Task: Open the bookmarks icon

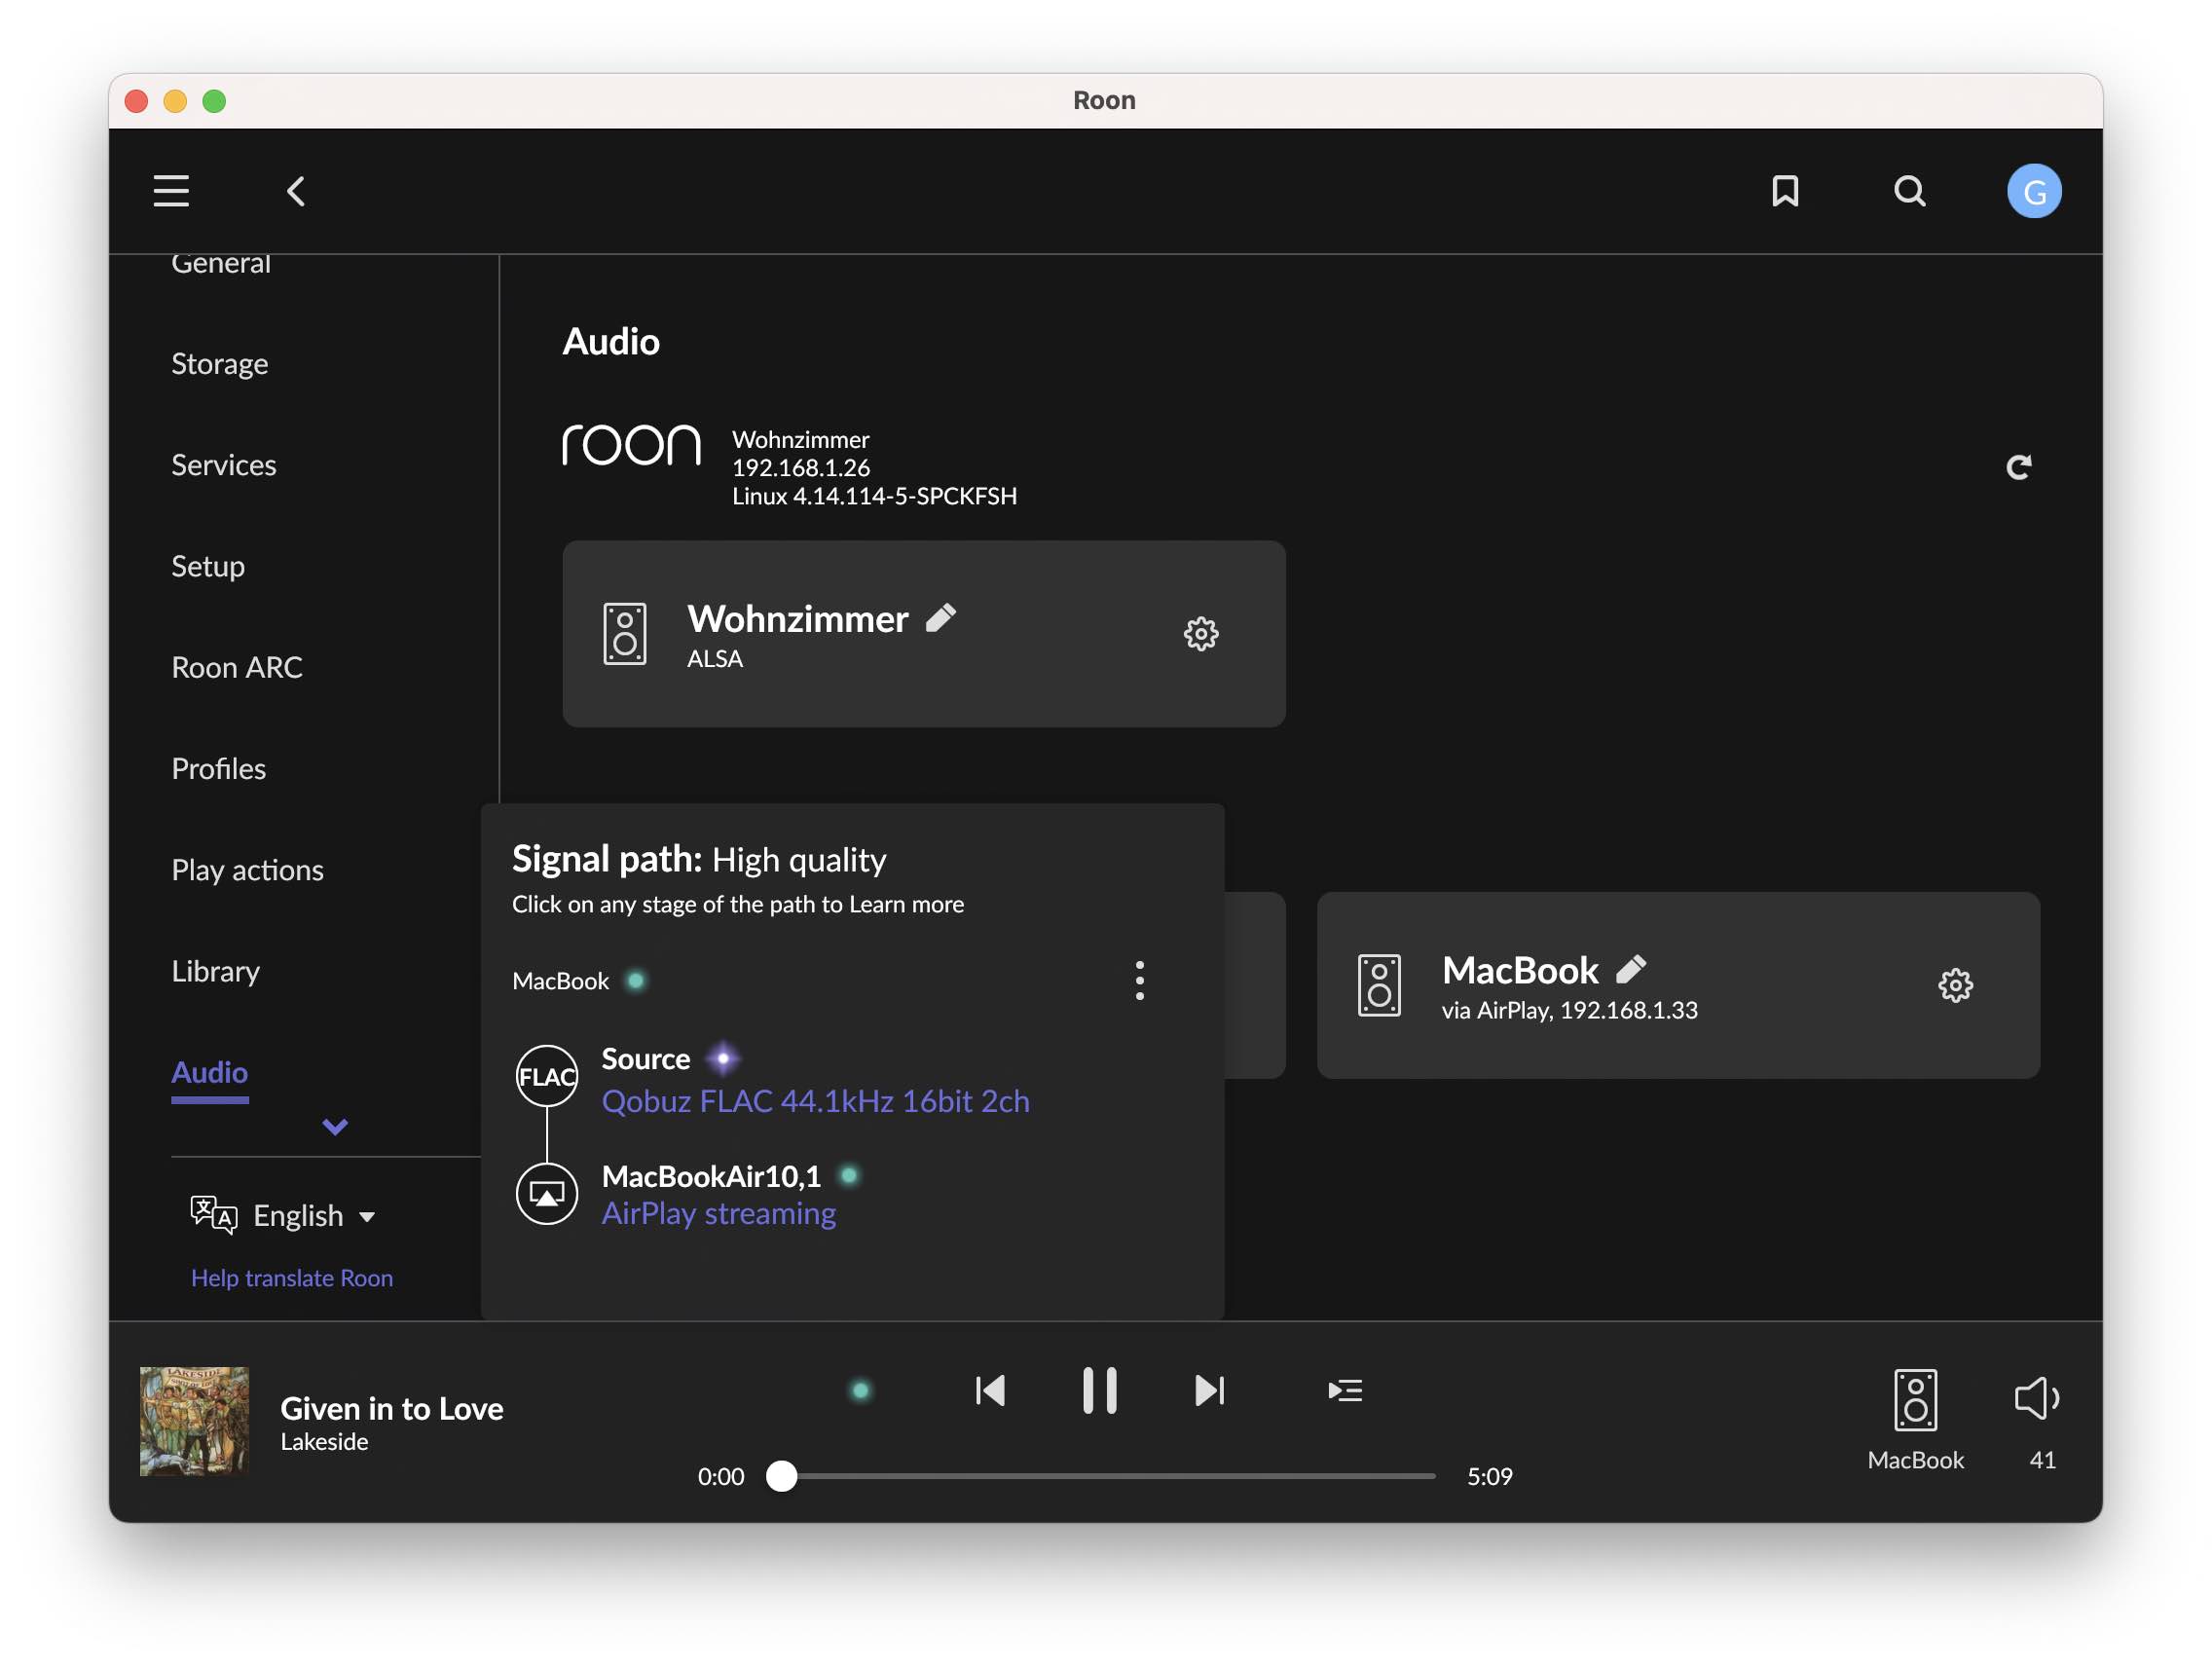Action: 1785,192
